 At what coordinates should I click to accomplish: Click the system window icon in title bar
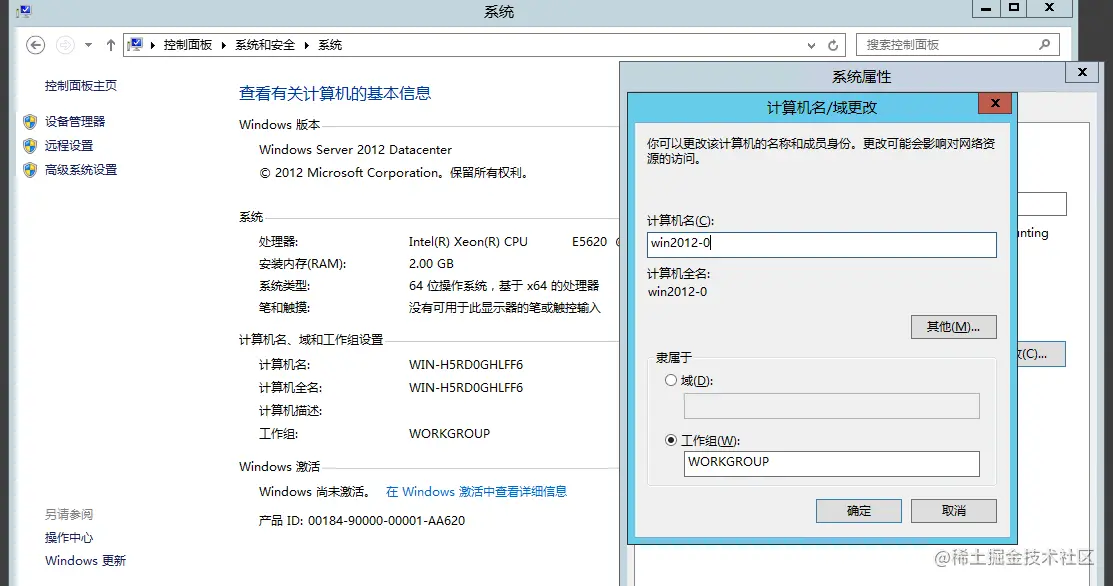point(24,11)
